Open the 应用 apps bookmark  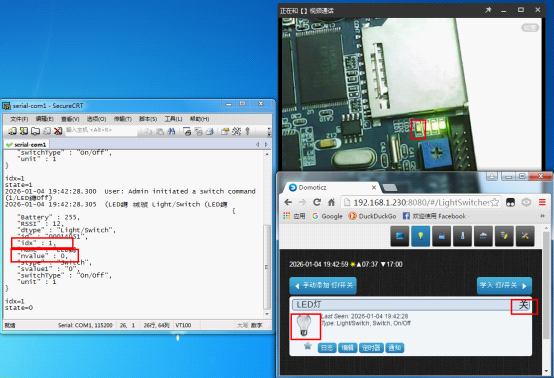tap(294, 216)
